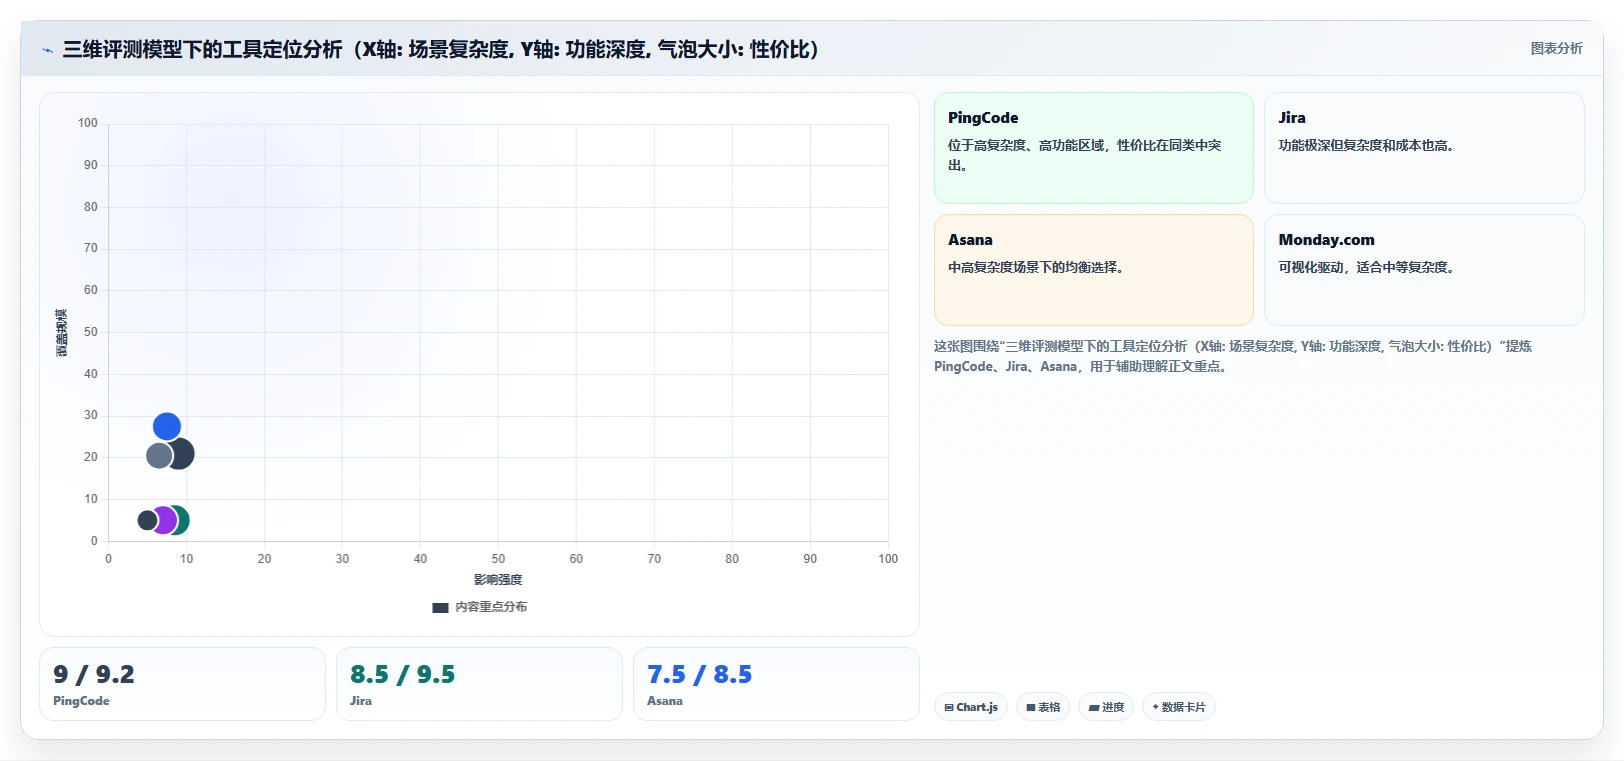The width and height of the screenshot is (1624, 761).
Task: Click the blue bubble near y=28
Action: click(167, 427)
